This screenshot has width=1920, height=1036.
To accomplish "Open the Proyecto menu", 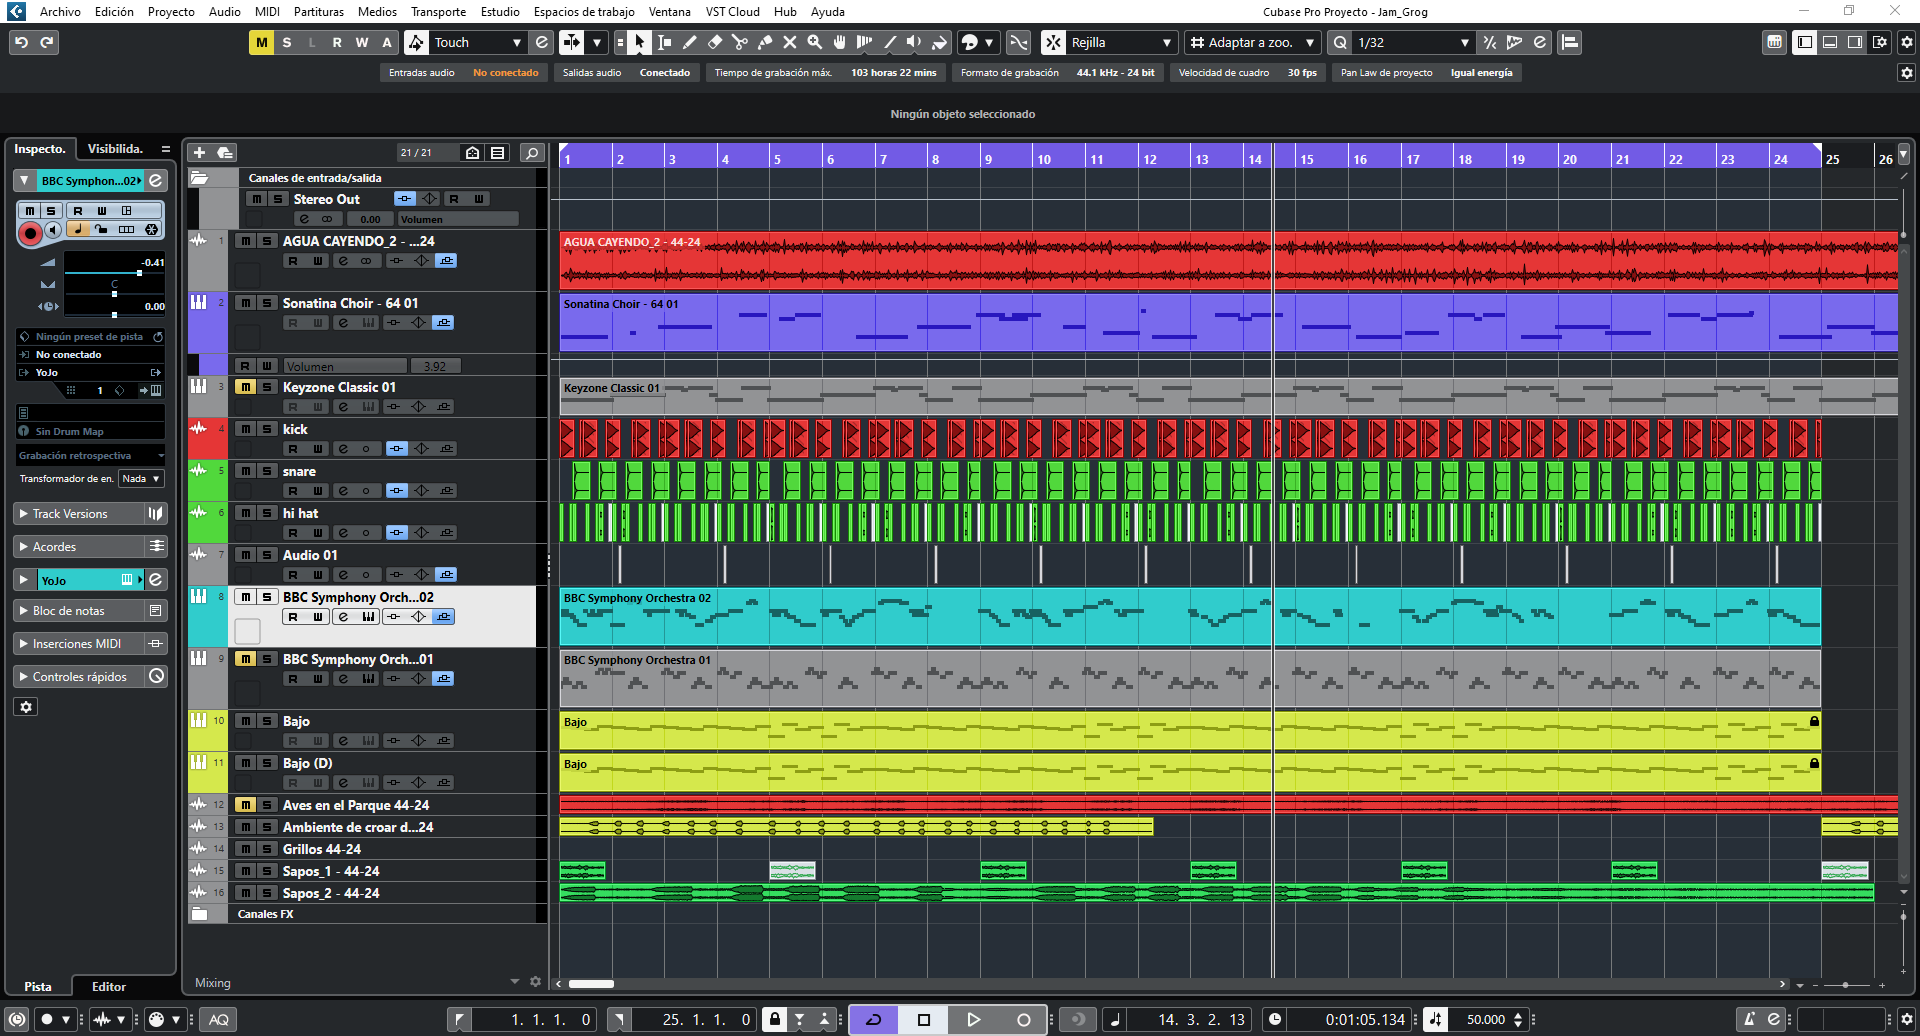I will tap(171, 12).
